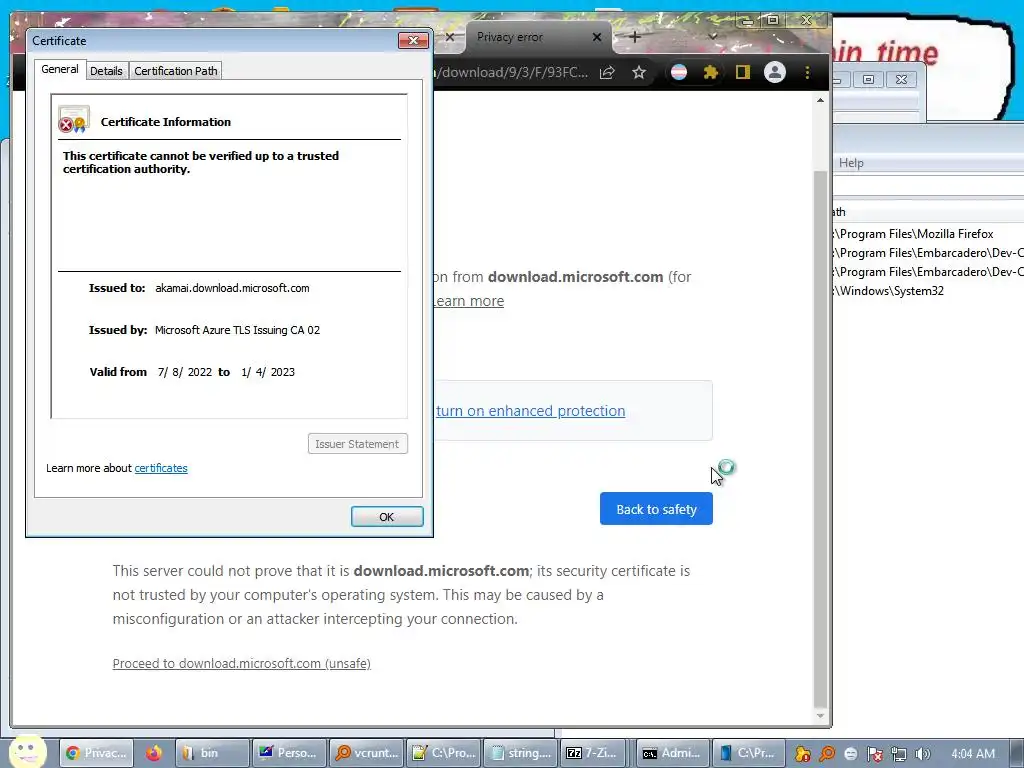Open the network tray icon
The image size is (1024, 768).
point(899,754)
